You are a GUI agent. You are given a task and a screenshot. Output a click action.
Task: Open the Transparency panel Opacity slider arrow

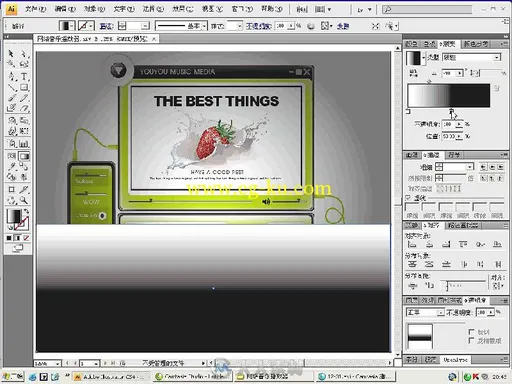click(x=491, y=312)
